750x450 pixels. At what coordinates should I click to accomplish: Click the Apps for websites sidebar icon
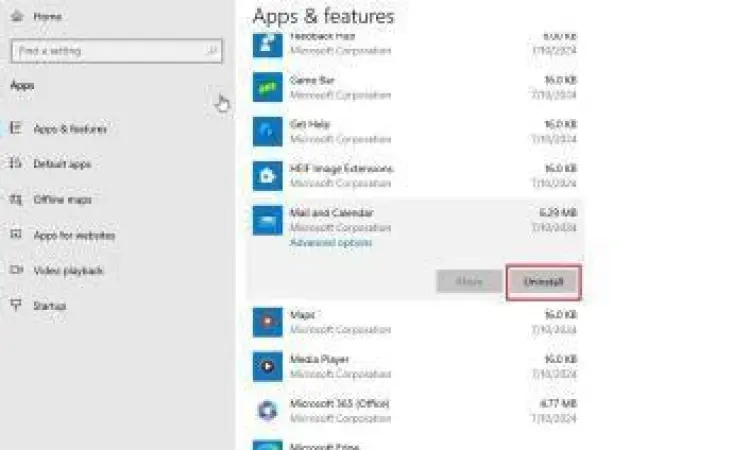tap(16, 234)
